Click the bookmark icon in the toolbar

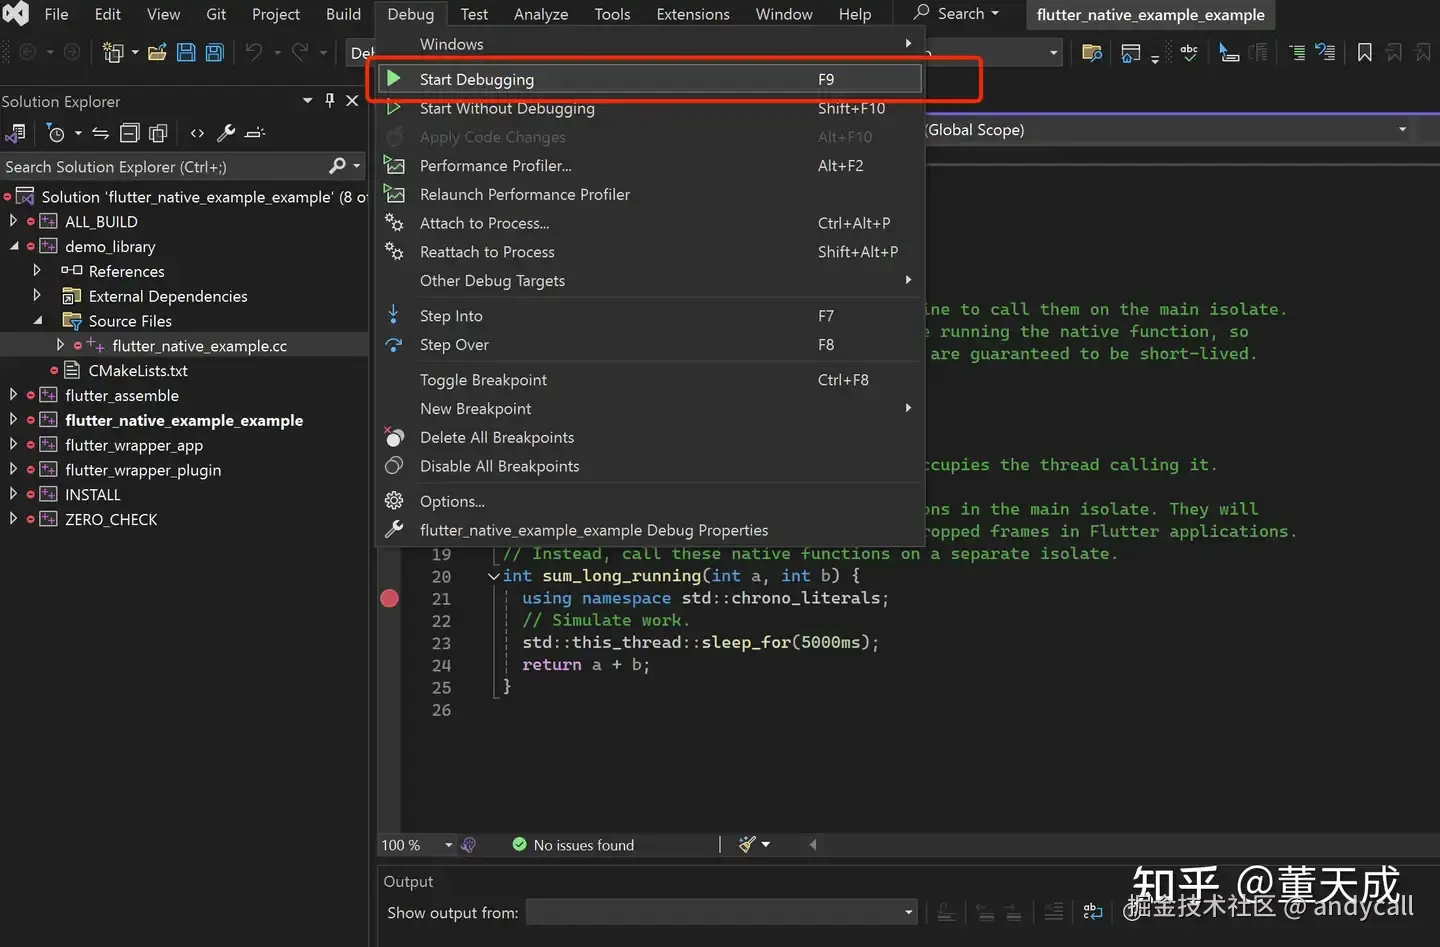coord(1364,52)
